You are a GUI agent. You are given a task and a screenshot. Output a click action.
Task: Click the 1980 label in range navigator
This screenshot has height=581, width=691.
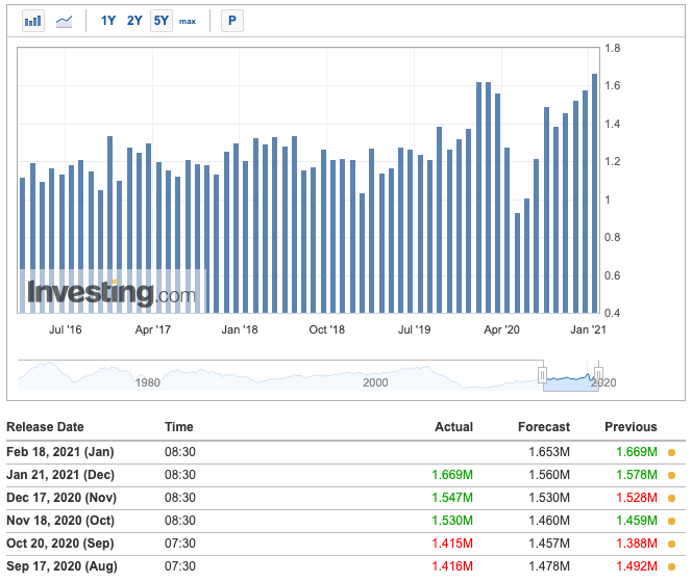[148, 383]
